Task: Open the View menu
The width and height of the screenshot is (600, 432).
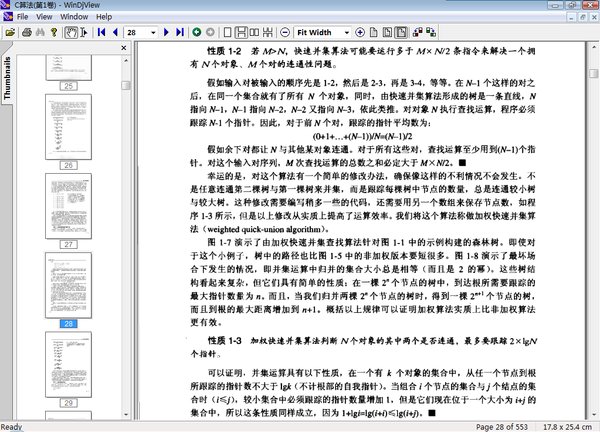Action: pos(44,17)
